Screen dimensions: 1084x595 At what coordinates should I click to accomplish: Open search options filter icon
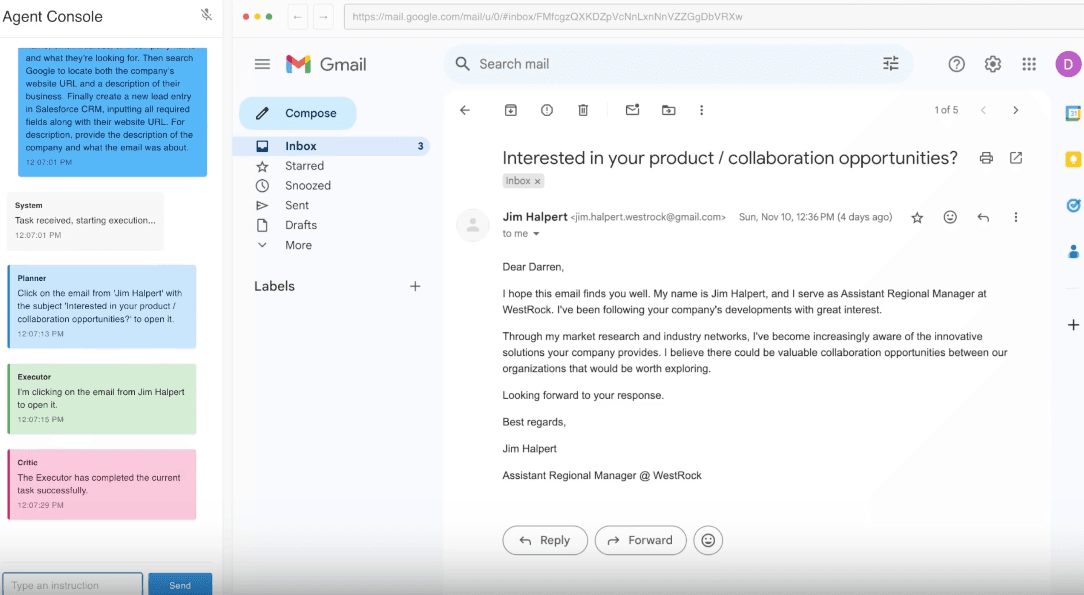(x=890, y=64)
